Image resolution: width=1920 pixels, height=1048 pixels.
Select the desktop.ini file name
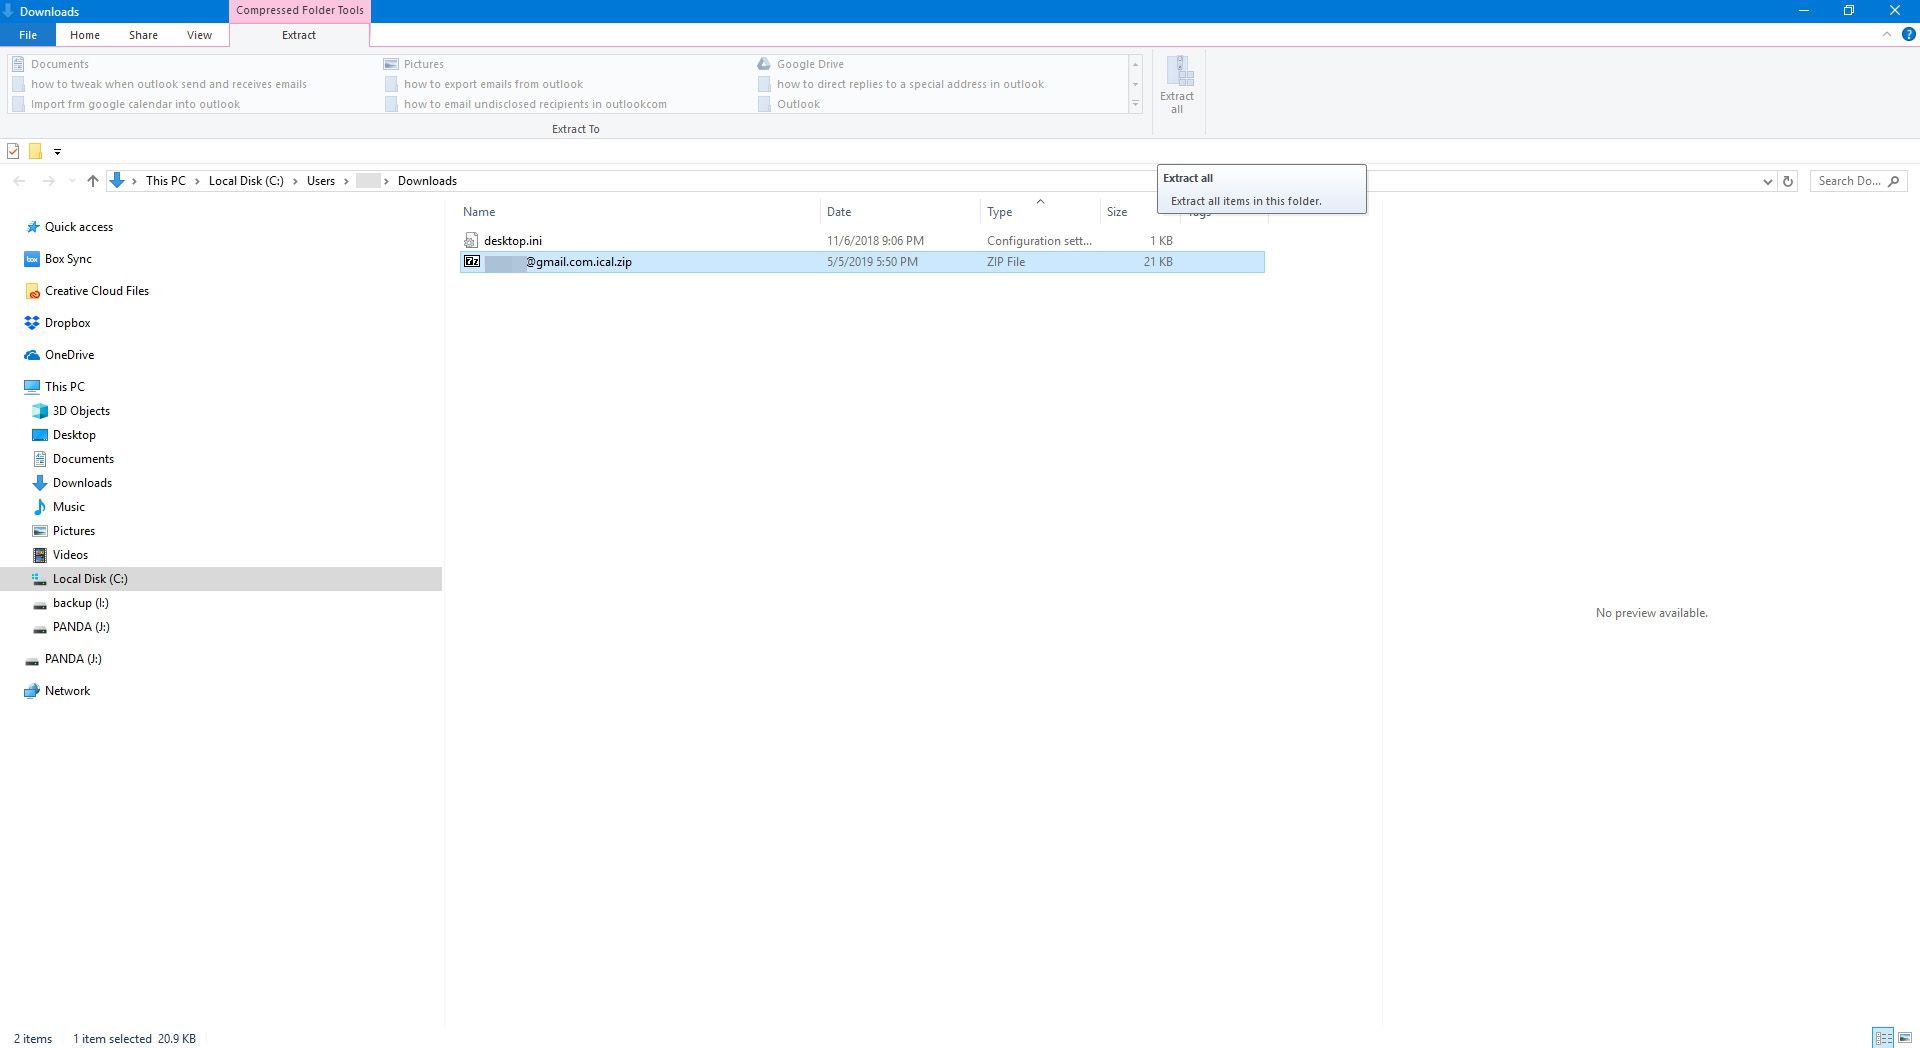tap(513, 241)
